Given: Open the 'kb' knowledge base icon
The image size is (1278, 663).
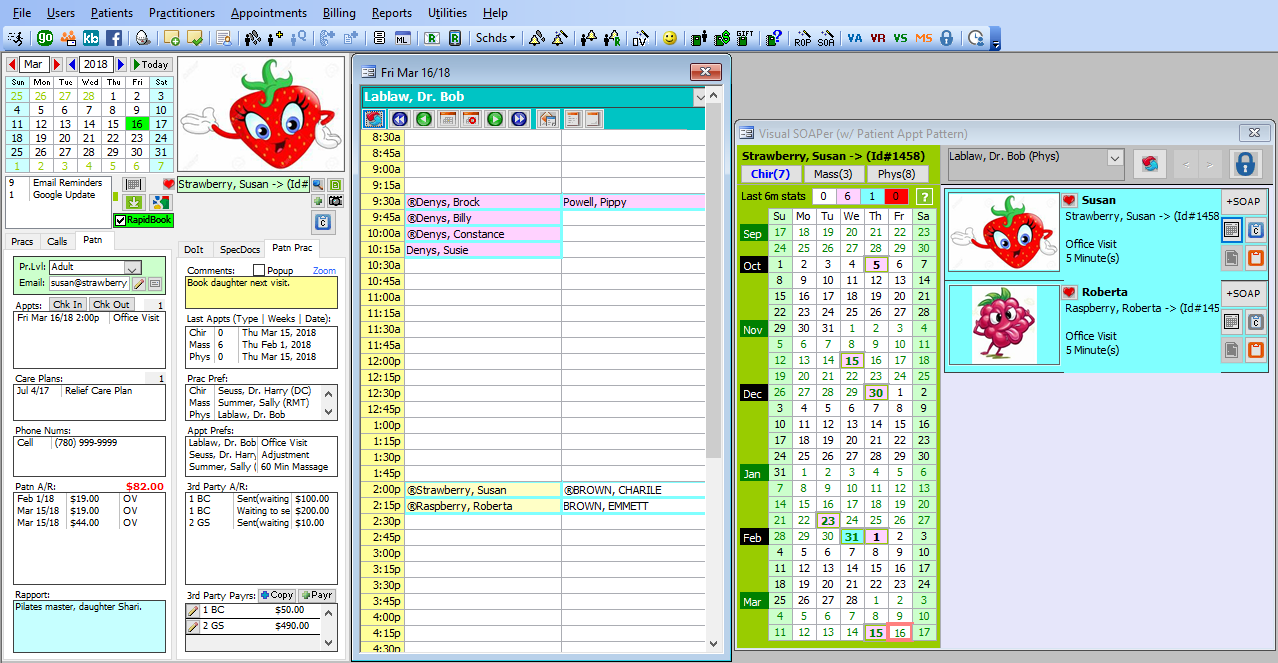Looking at the screenshot, I should [91, 38].
